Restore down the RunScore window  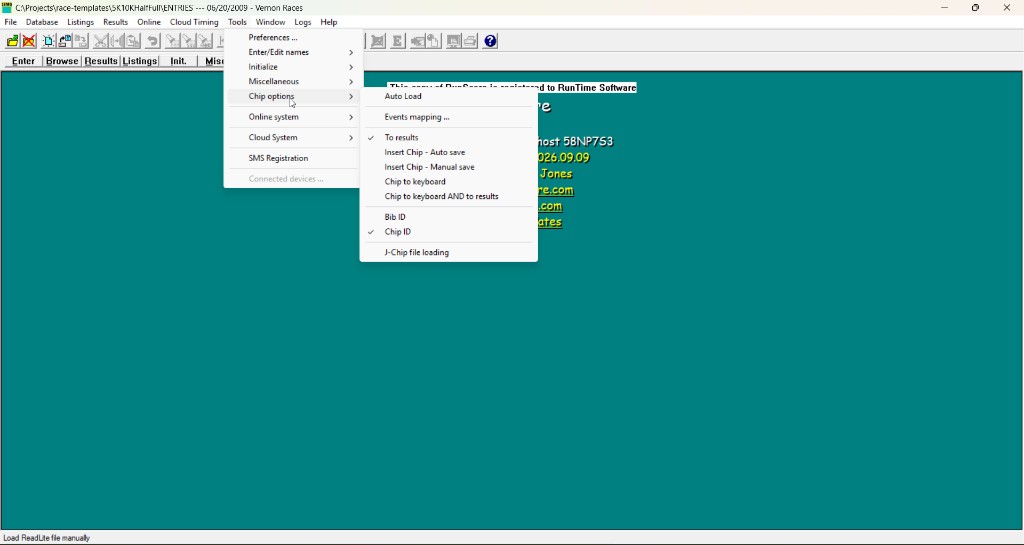click(975, 8)
